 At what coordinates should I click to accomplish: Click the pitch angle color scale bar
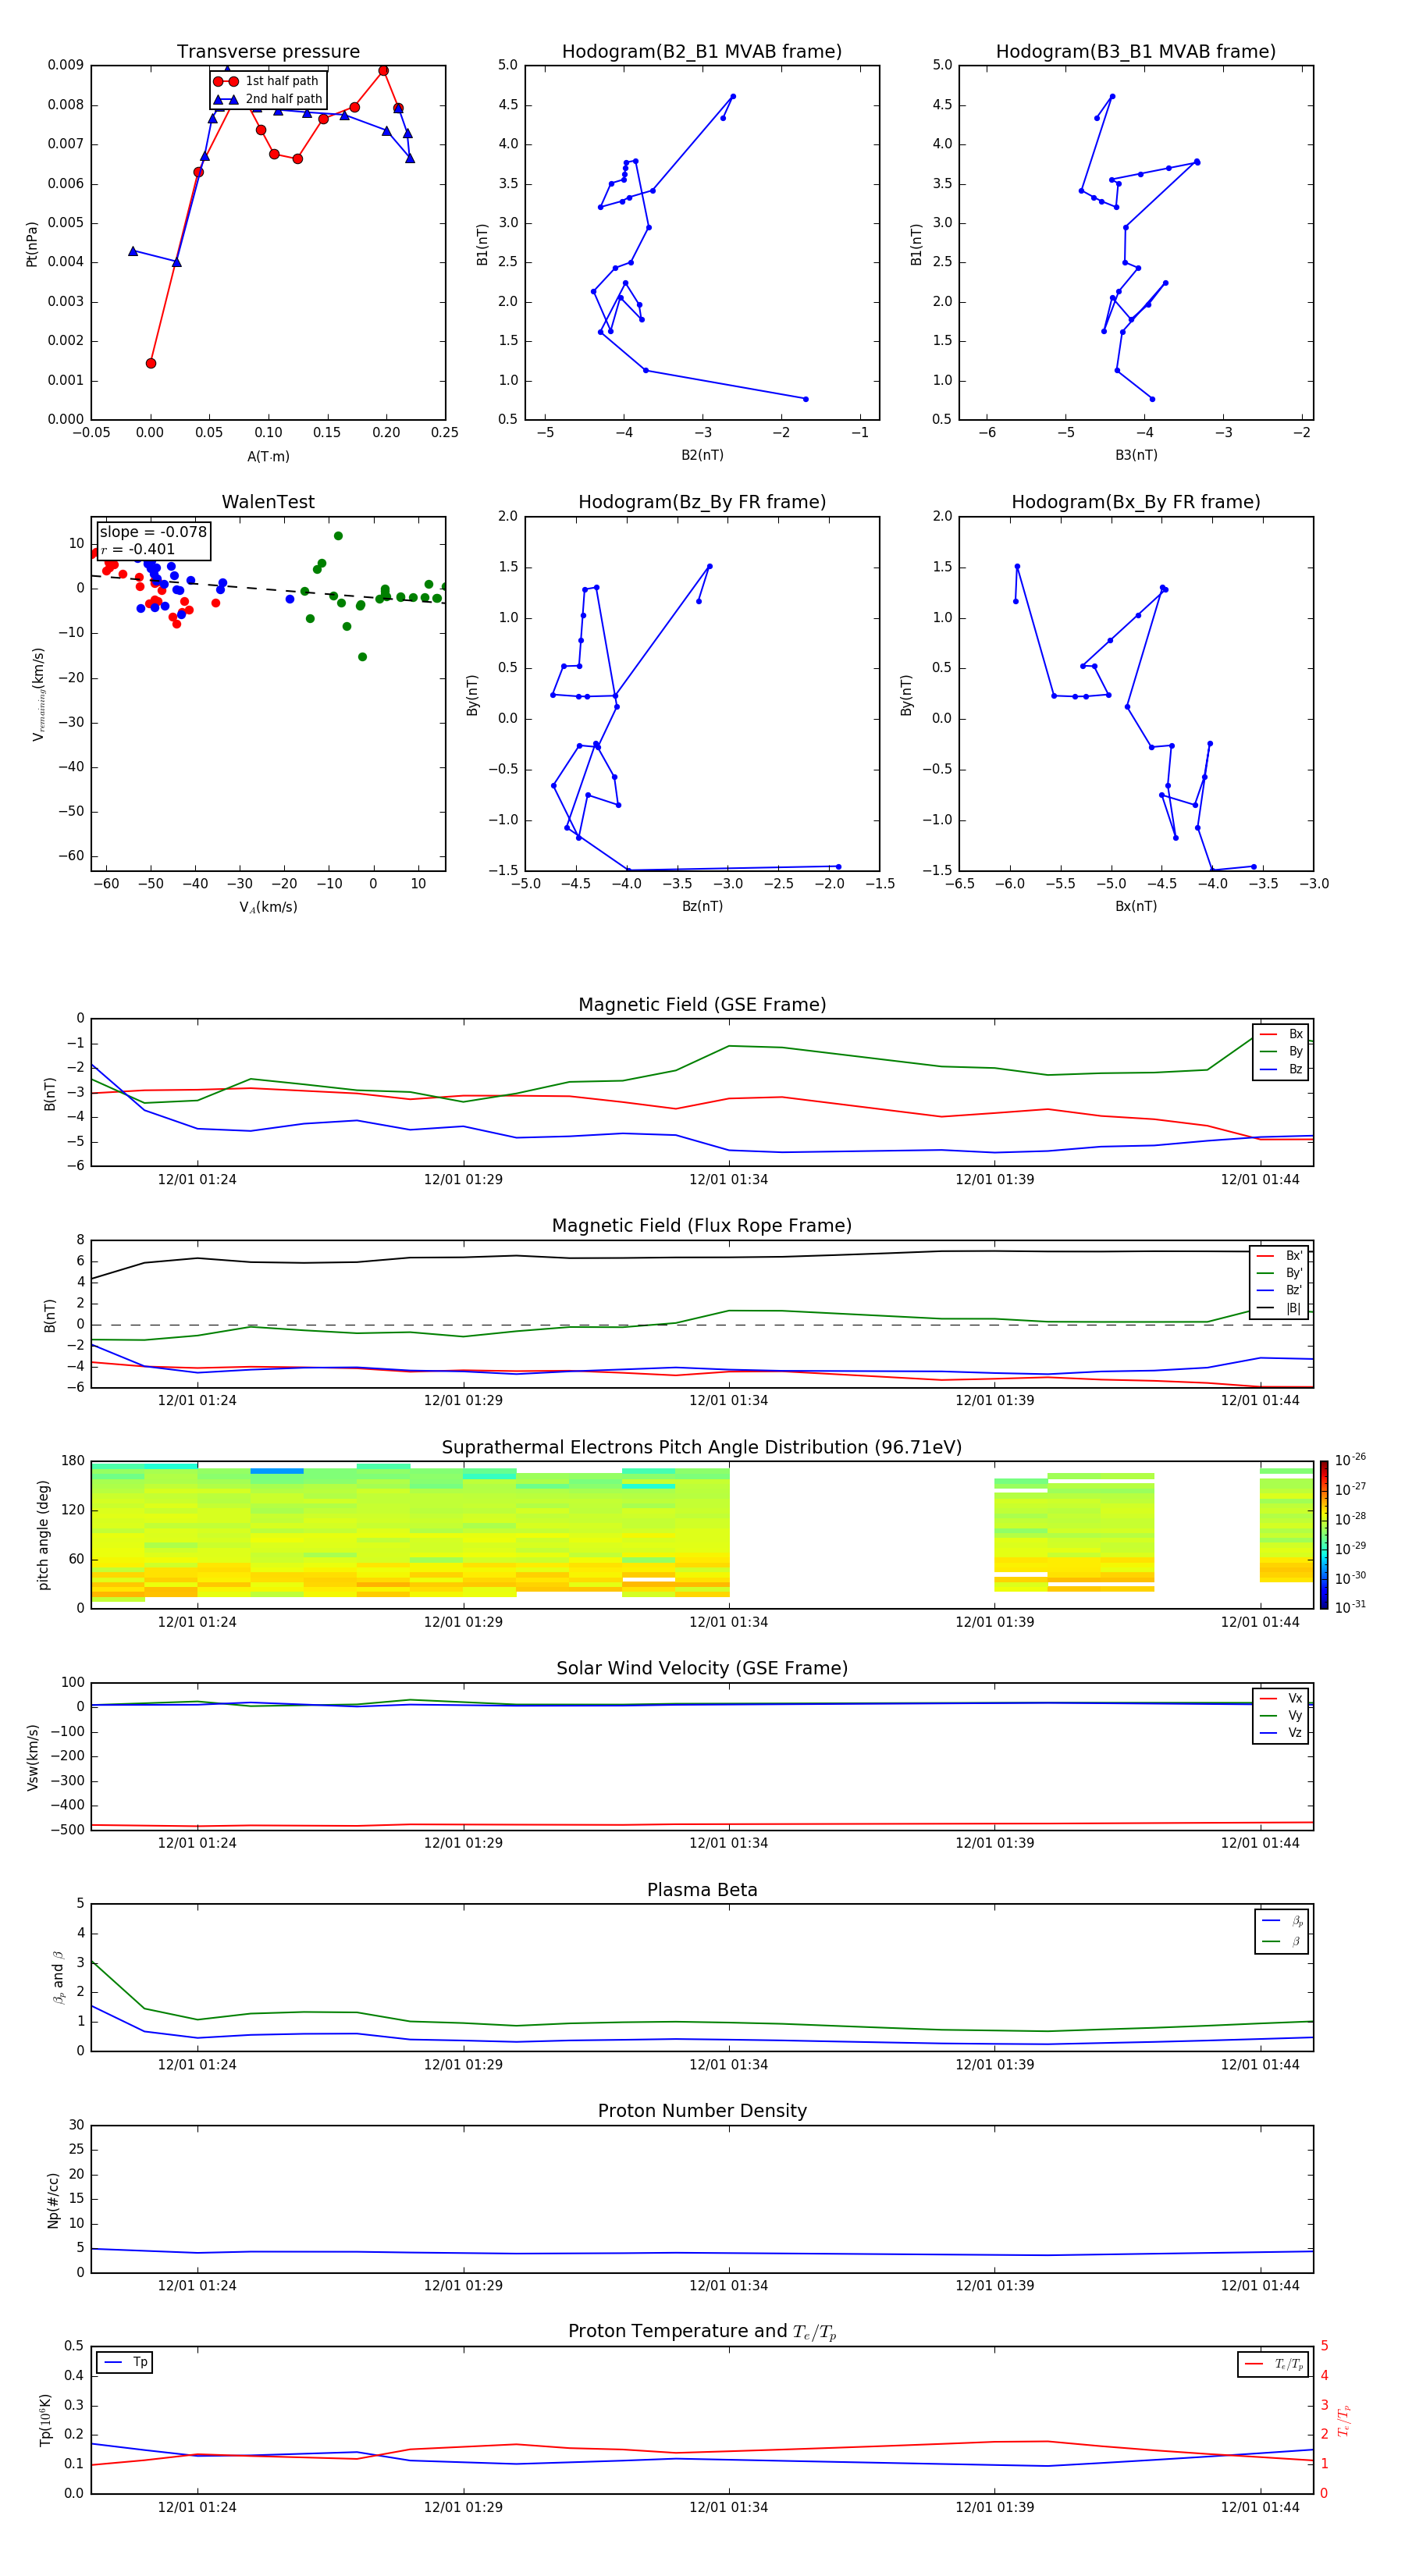click(x=1324, y=1535)
